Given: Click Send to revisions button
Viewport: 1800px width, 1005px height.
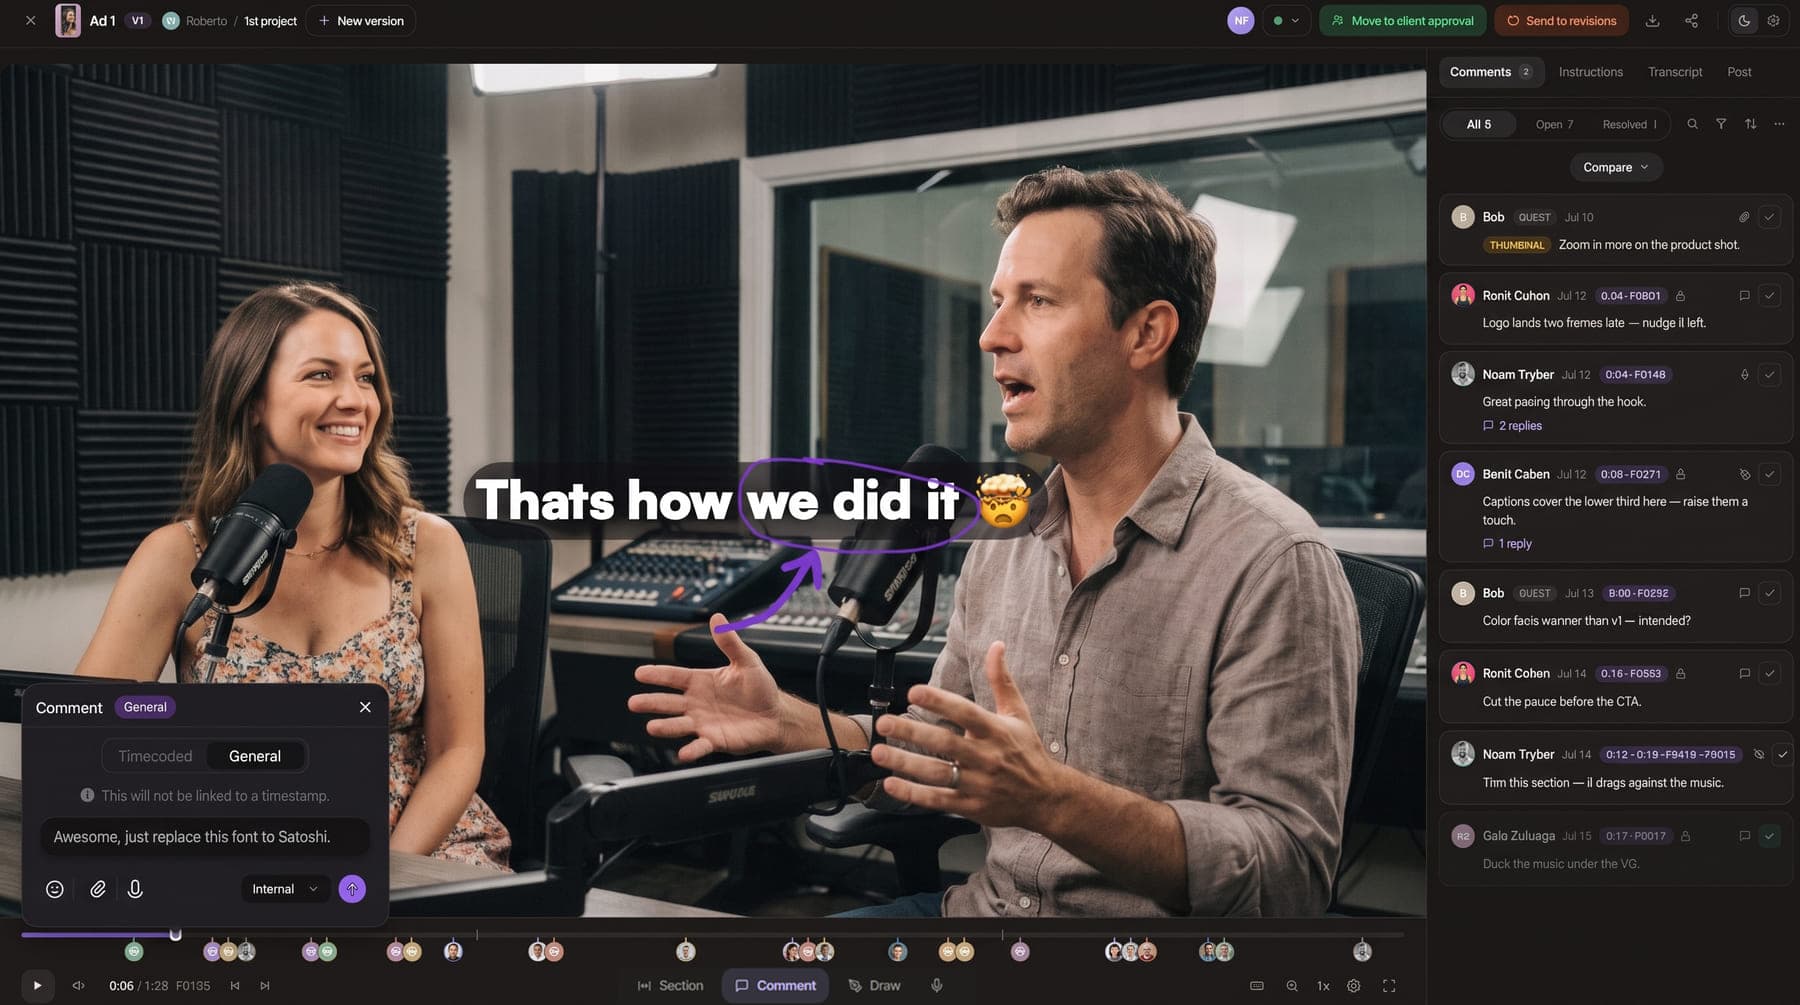Looking at the screenshot, I should point(1561,21).
